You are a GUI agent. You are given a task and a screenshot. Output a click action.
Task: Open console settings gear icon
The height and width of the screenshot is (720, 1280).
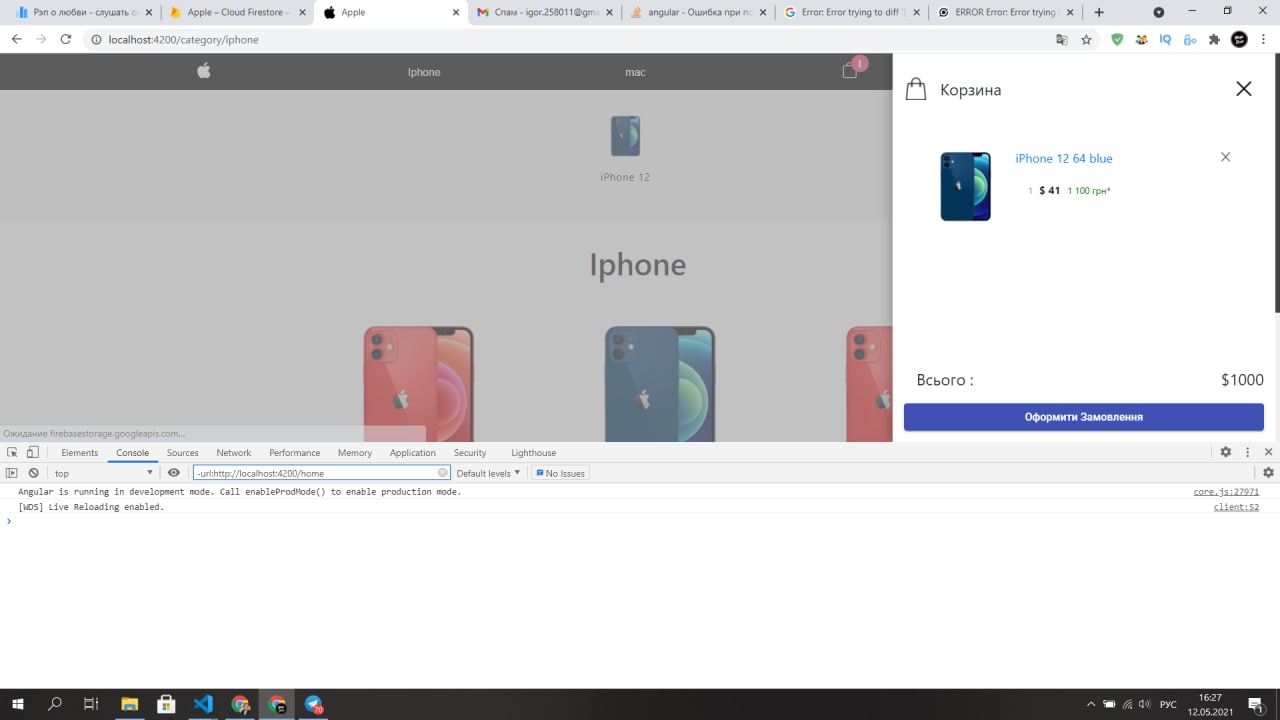pyautogui.click(x=1268, y=473)
